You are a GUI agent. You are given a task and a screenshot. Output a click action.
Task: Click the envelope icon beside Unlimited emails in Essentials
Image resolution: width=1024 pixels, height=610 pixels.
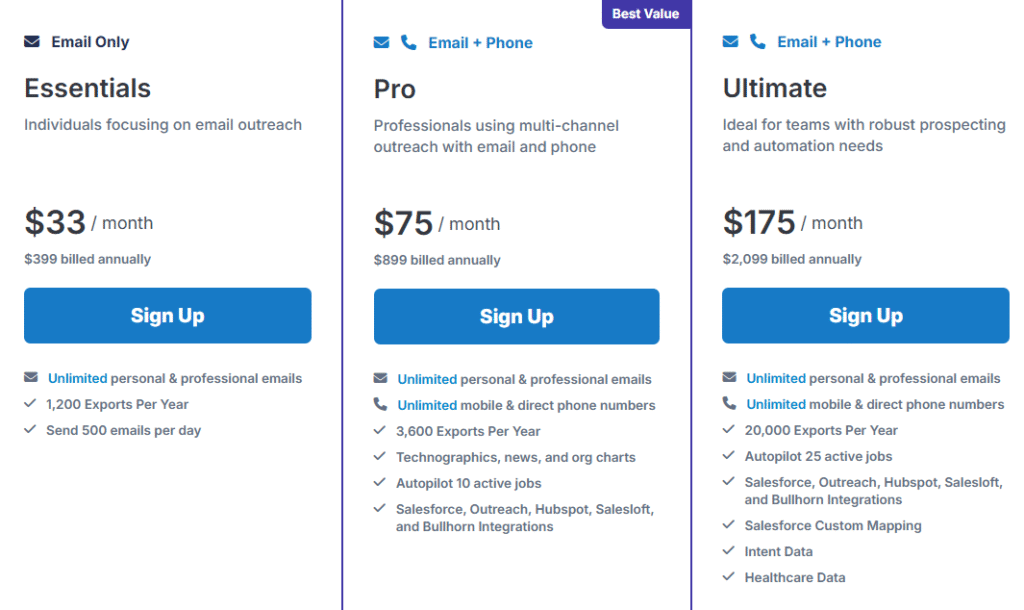(x=29, y=378)
